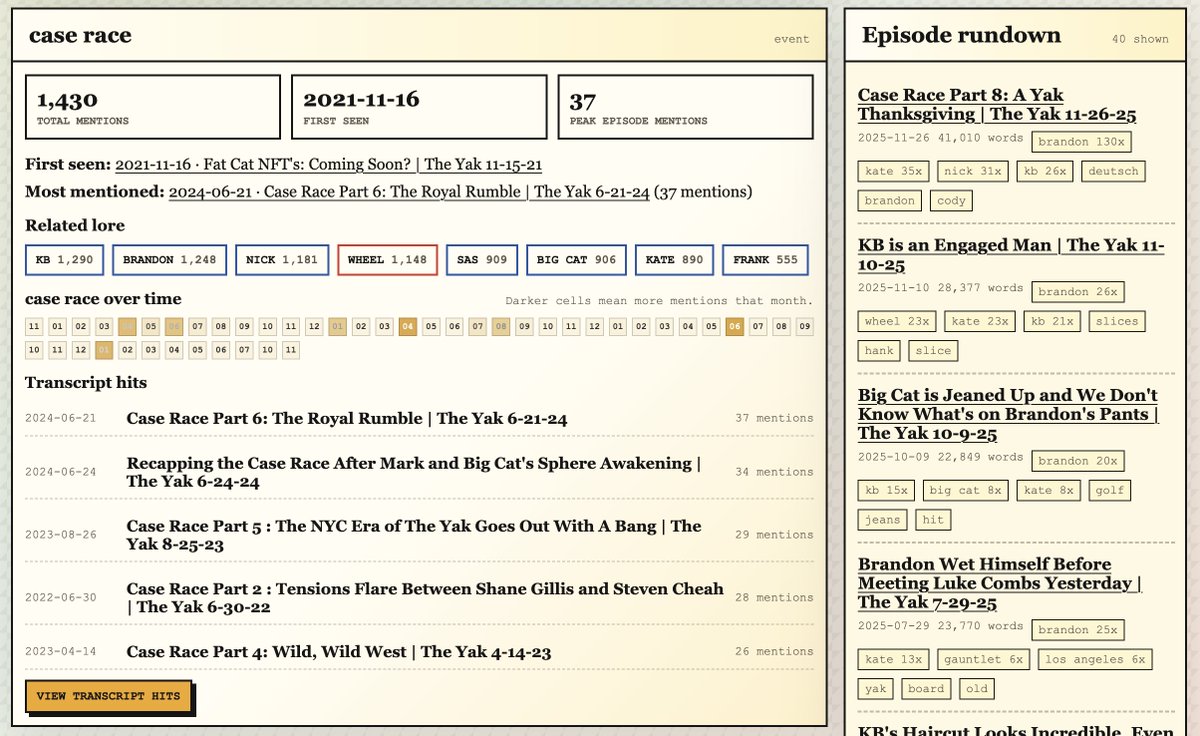Select the FRANK 555 related lore chip
The image size is (1200, 736).
(x=765, y=260)
